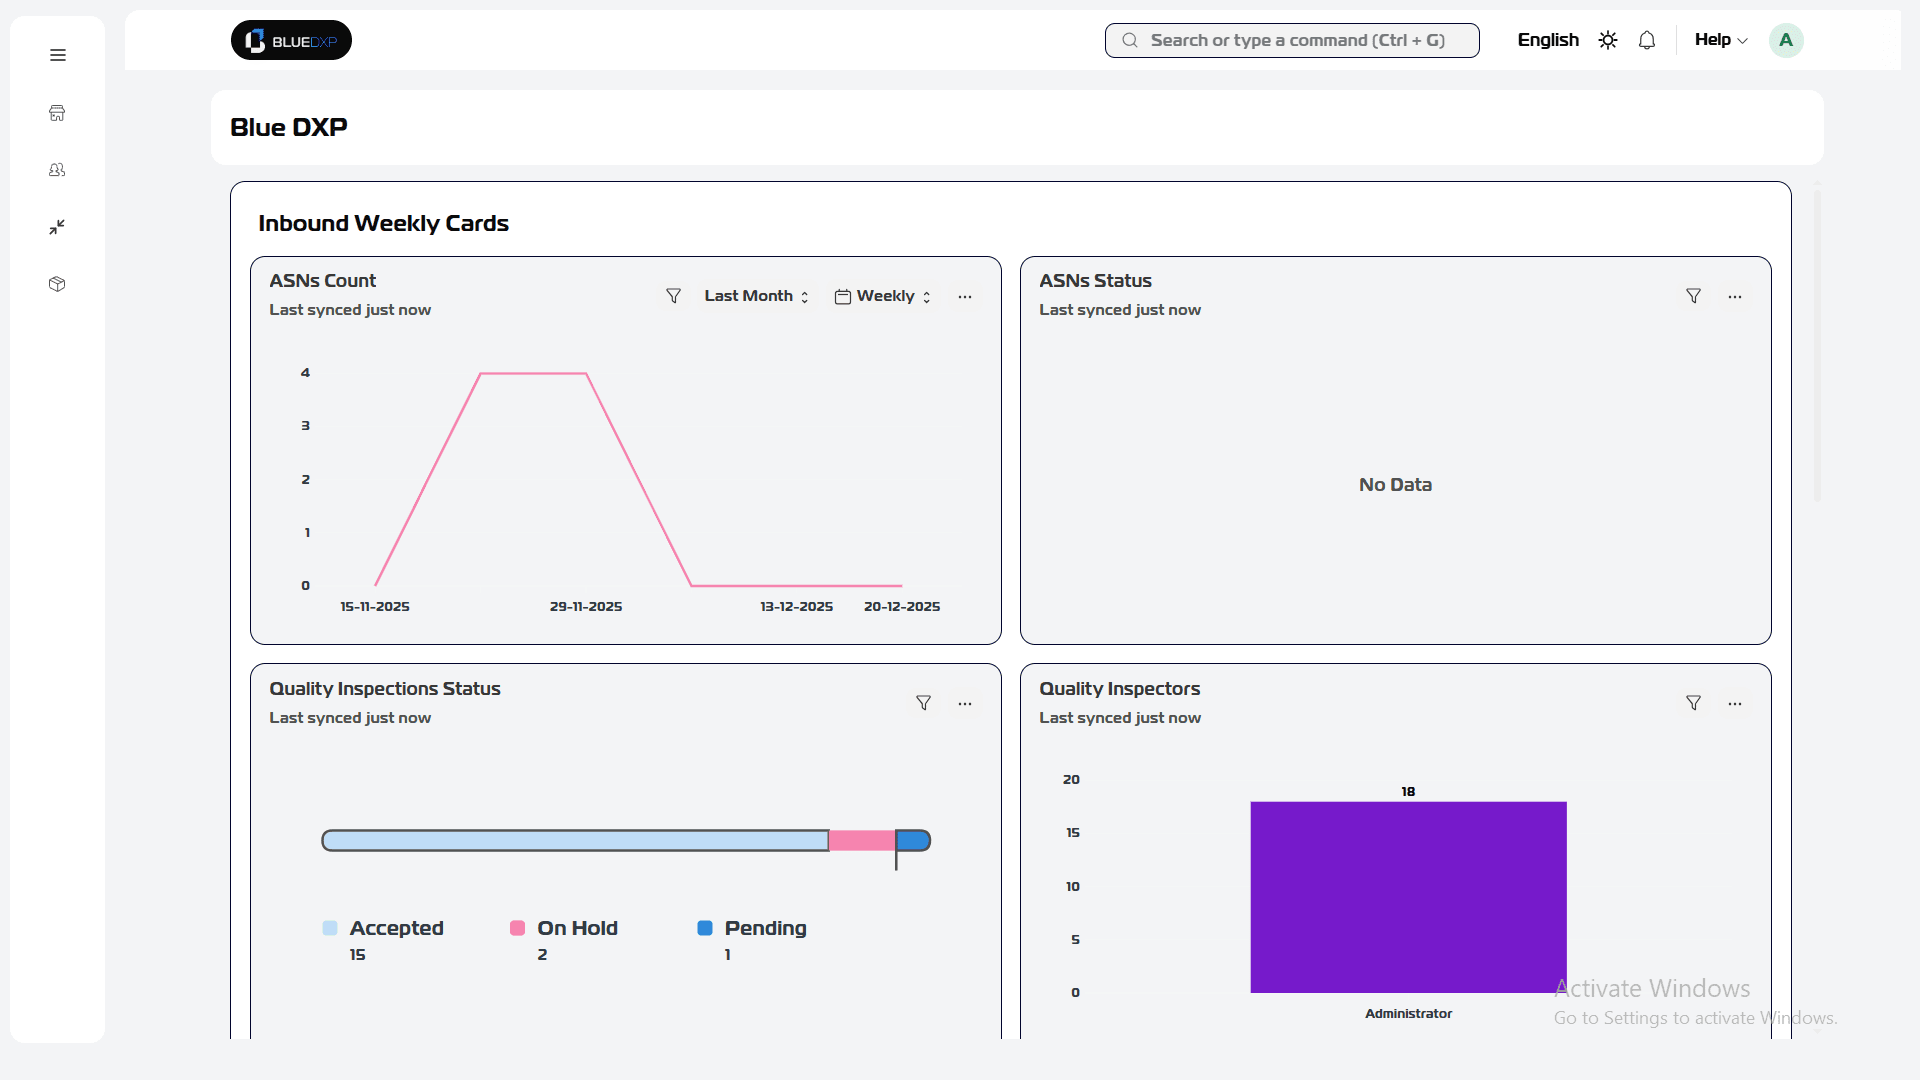Click the filter icon on ASNs Status card

click(1694, 296)
